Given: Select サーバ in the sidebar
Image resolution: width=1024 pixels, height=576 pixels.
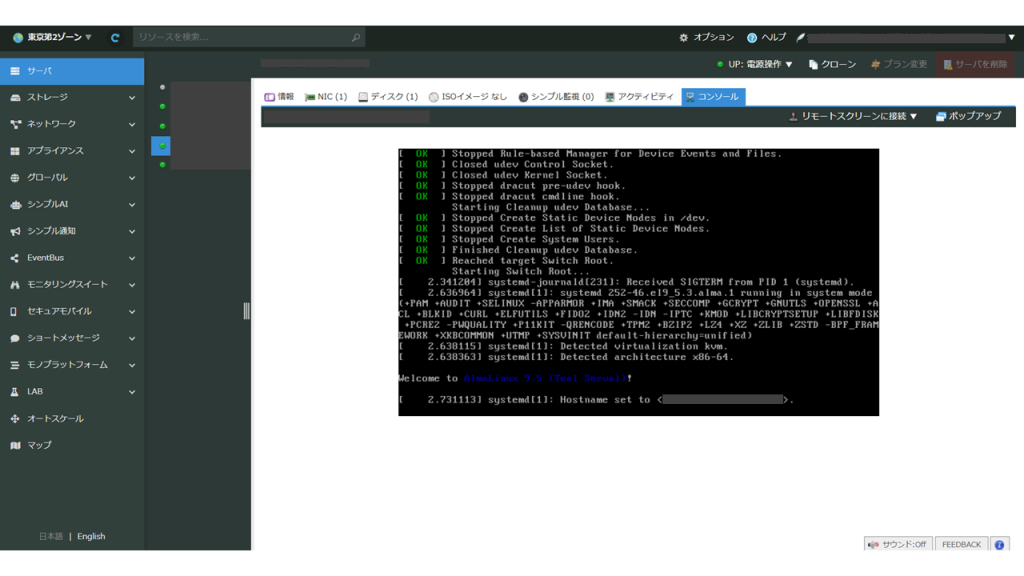Looking at the screenshot, I should [x=72, y=71].
